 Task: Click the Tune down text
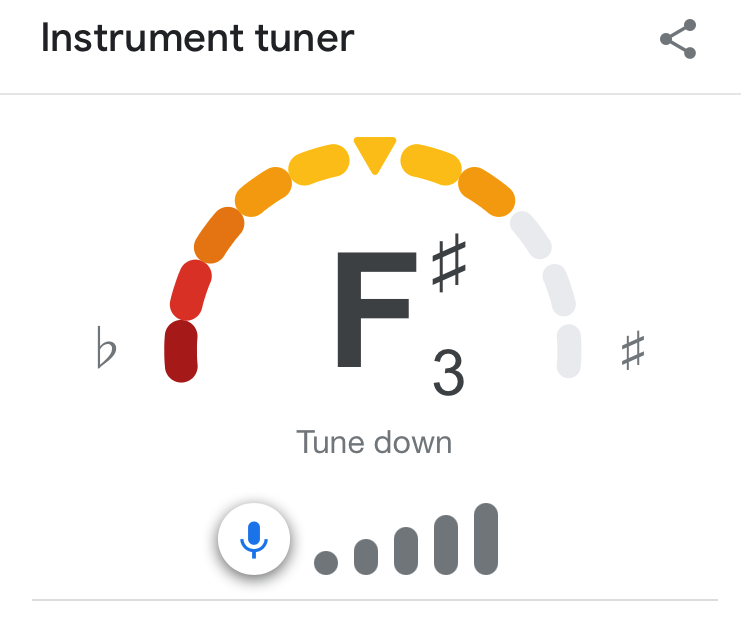pos(374,443)
